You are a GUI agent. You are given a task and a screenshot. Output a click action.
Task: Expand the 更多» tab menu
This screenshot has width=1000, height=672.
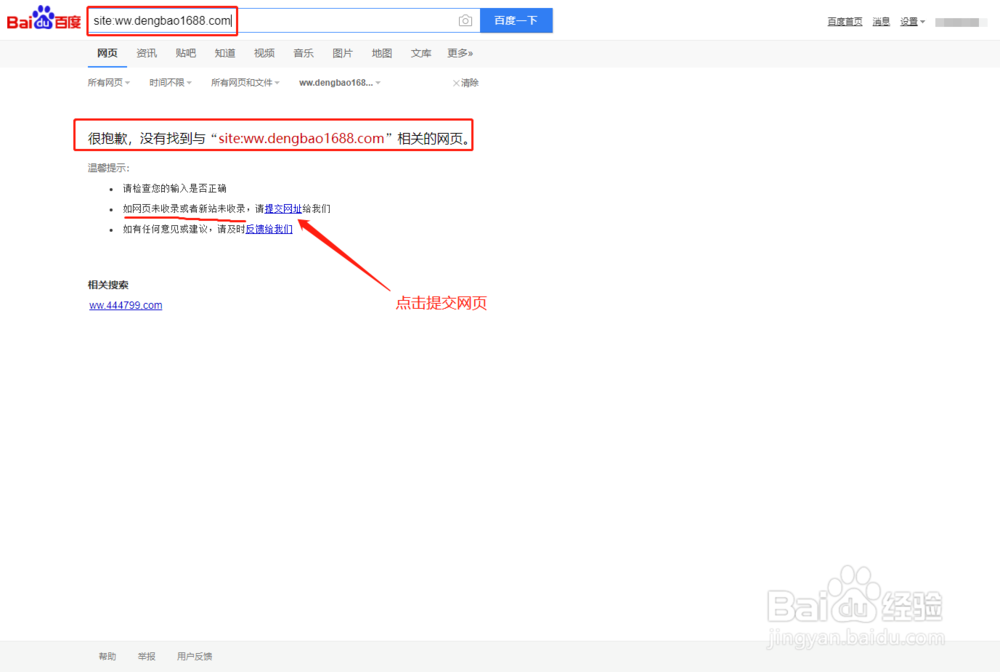(460, 53)
